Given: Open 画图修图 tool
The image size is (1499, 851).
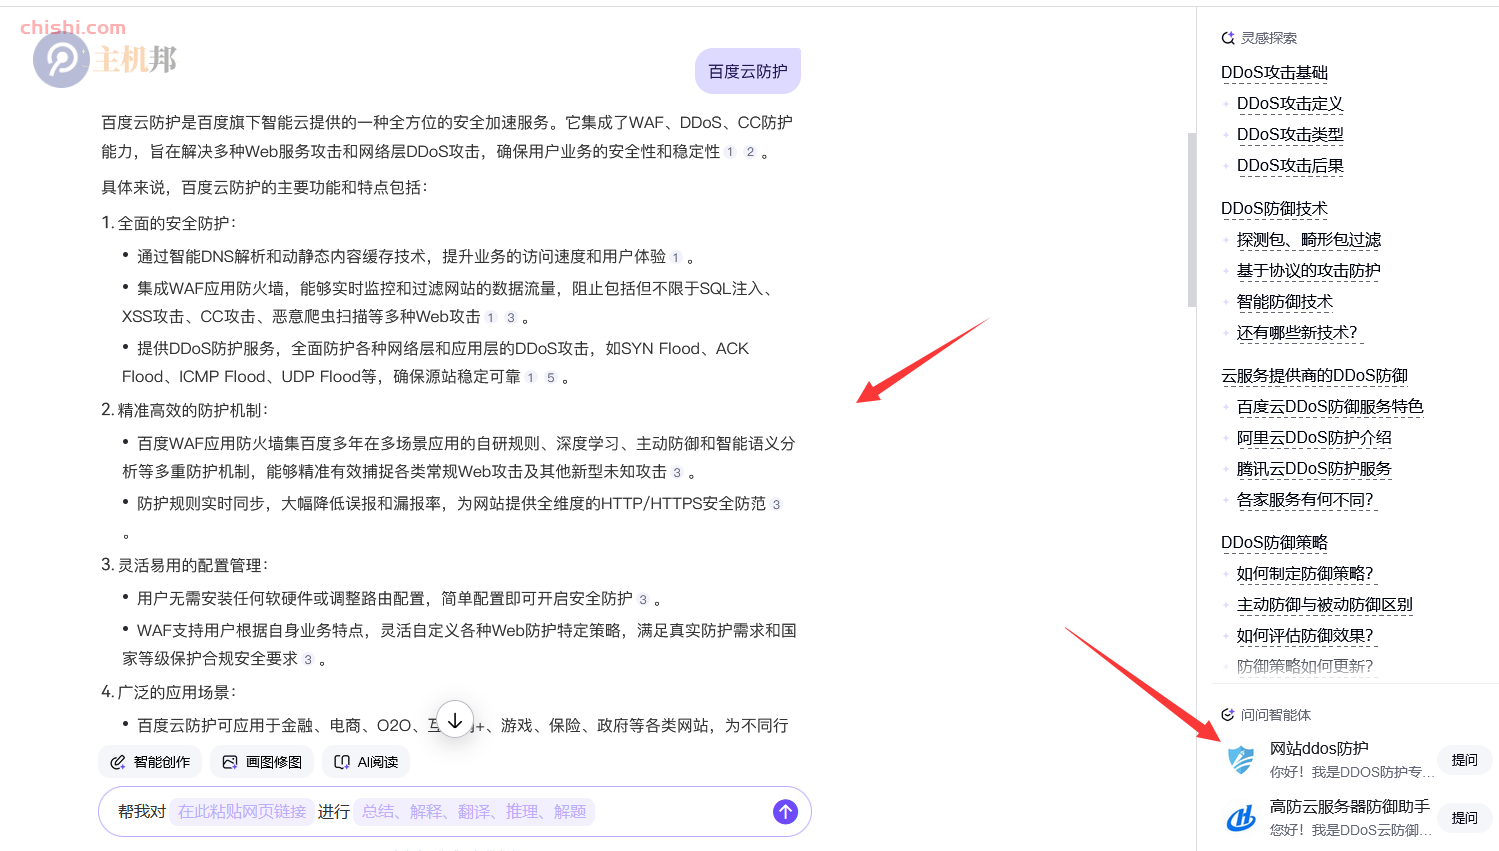Looking at the screenshot, I should (262, 762).
